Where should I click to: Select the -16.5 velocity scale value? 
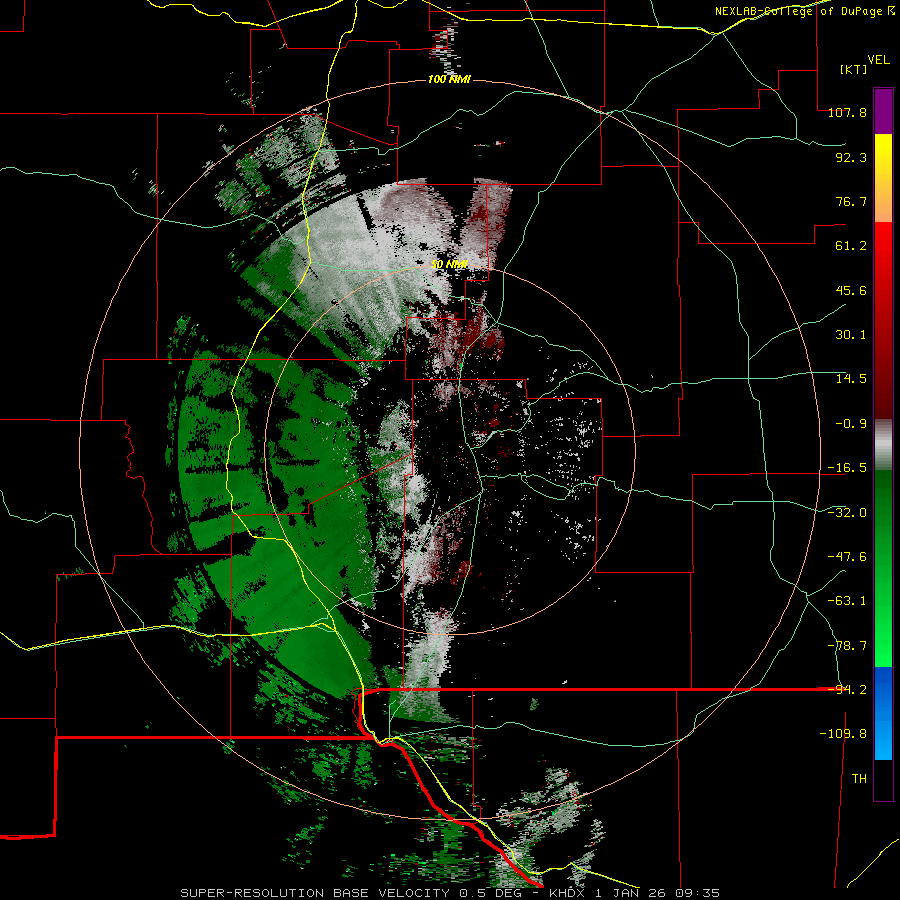[x=847, y=468]
